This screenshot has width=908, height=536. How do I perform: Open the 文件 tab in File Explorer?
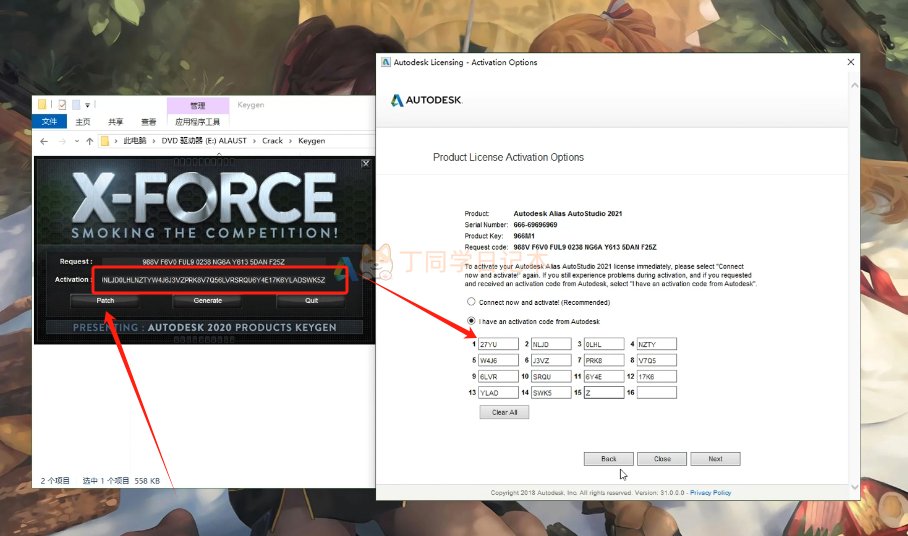point(49,122)
